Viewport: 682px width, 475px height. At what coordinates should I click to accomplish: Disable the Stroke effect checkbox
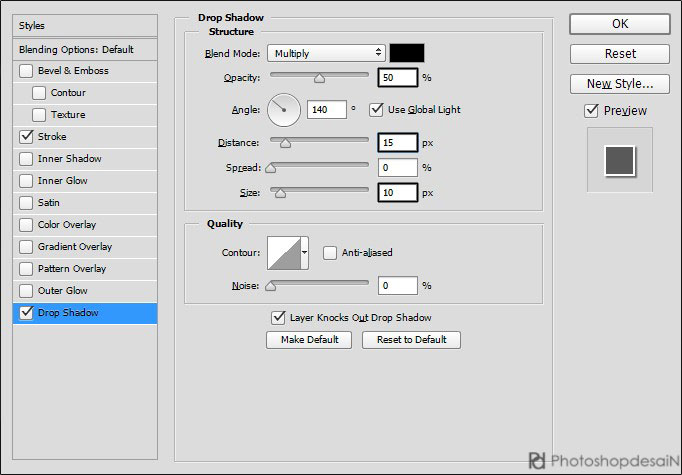[x=26, y=137]
